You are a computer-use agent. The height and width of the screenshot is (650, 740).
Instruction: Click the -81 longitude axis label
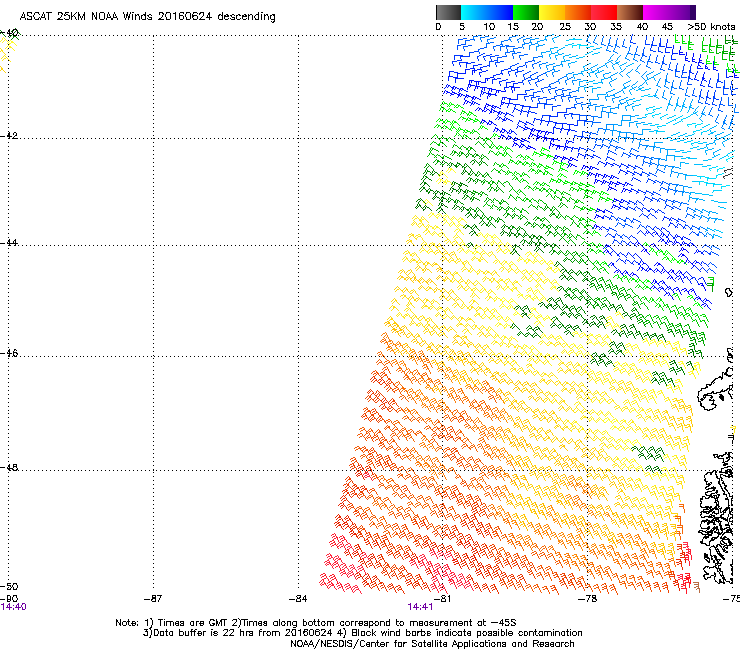coord(442,599)
